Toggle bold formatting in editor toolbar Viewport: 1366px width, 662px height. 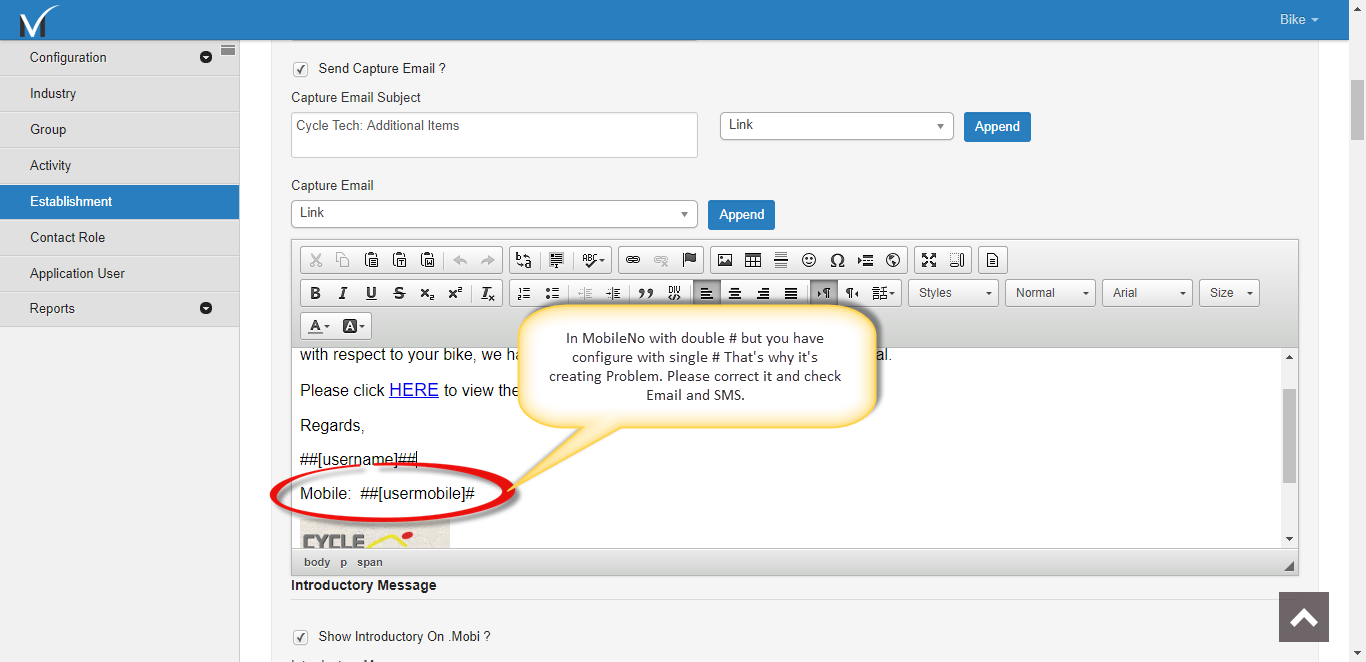coord(315,293)
